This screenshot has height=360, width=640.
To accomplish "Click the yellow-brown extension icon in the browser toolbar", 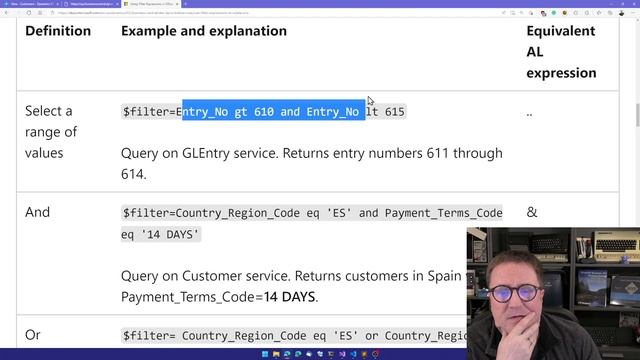I will pyautogui.click(x=564, y=13).
